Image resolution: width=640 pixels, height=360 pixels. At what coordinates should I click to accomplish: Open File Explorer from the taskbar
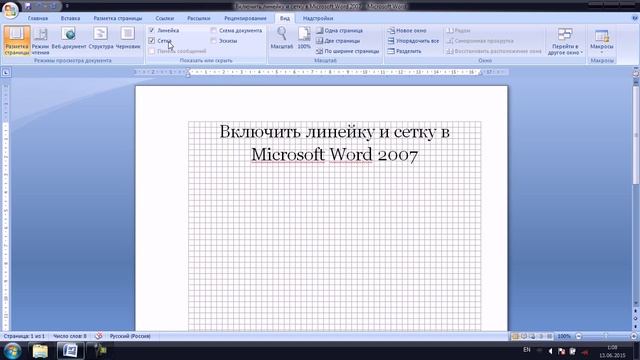coord(40,351)
